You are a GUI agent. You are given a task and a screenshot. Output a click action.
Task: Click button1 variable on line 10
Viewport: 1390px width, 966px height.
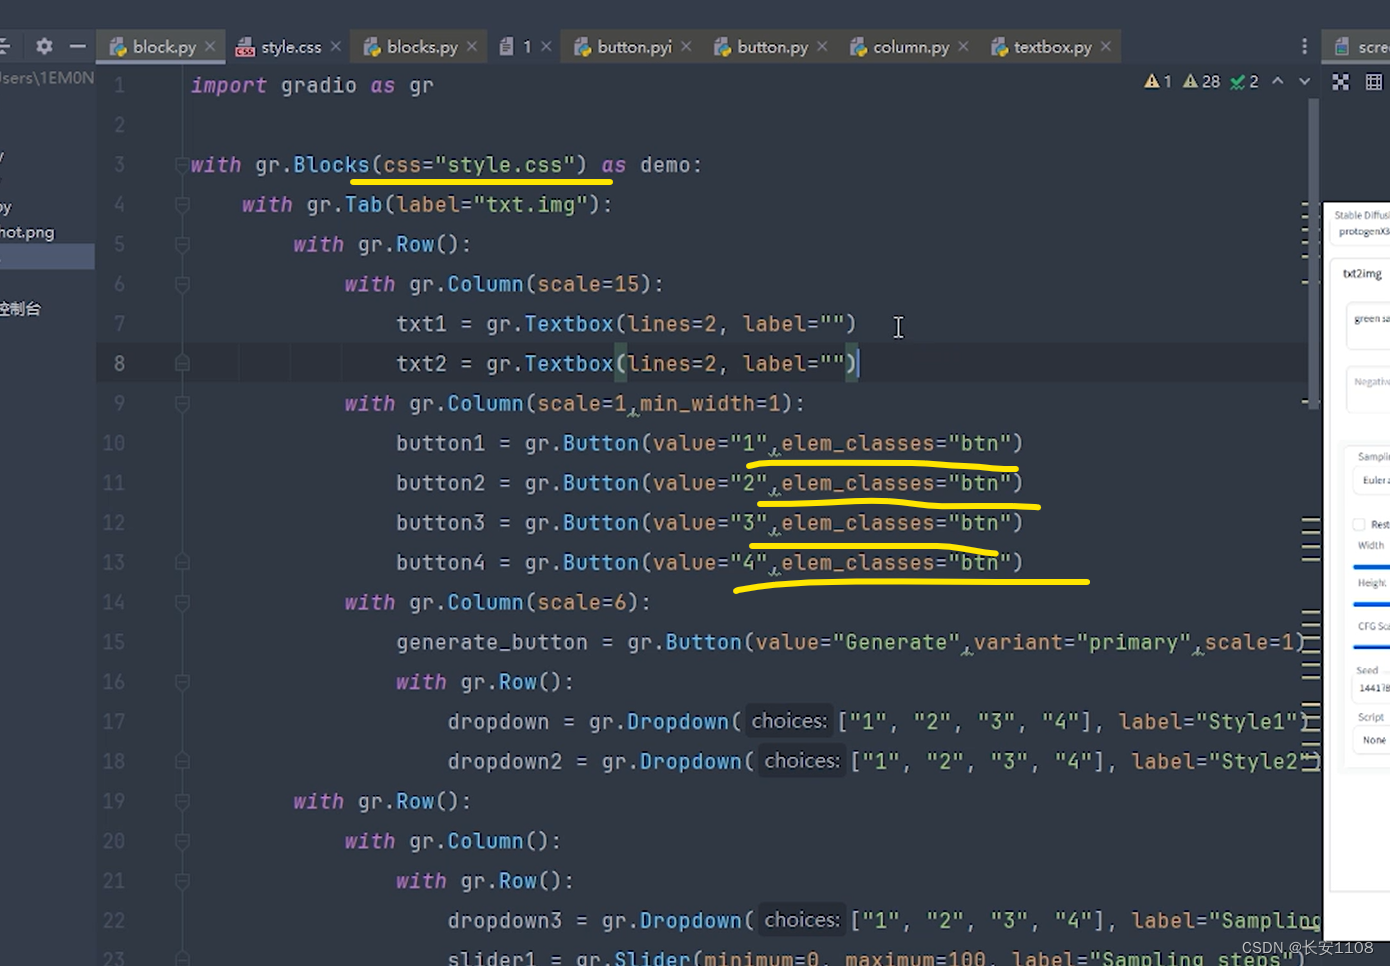[x=440, y=443]
